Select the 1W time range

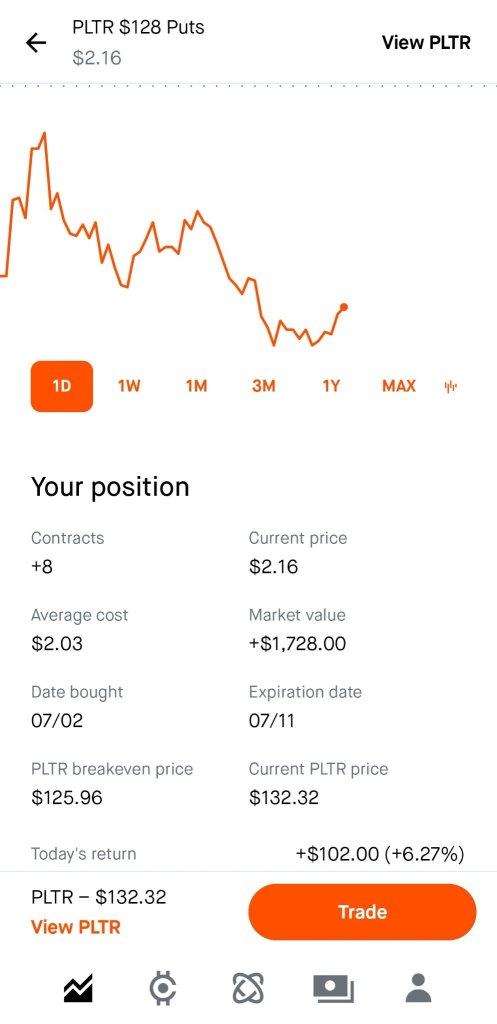click(129, 386)
